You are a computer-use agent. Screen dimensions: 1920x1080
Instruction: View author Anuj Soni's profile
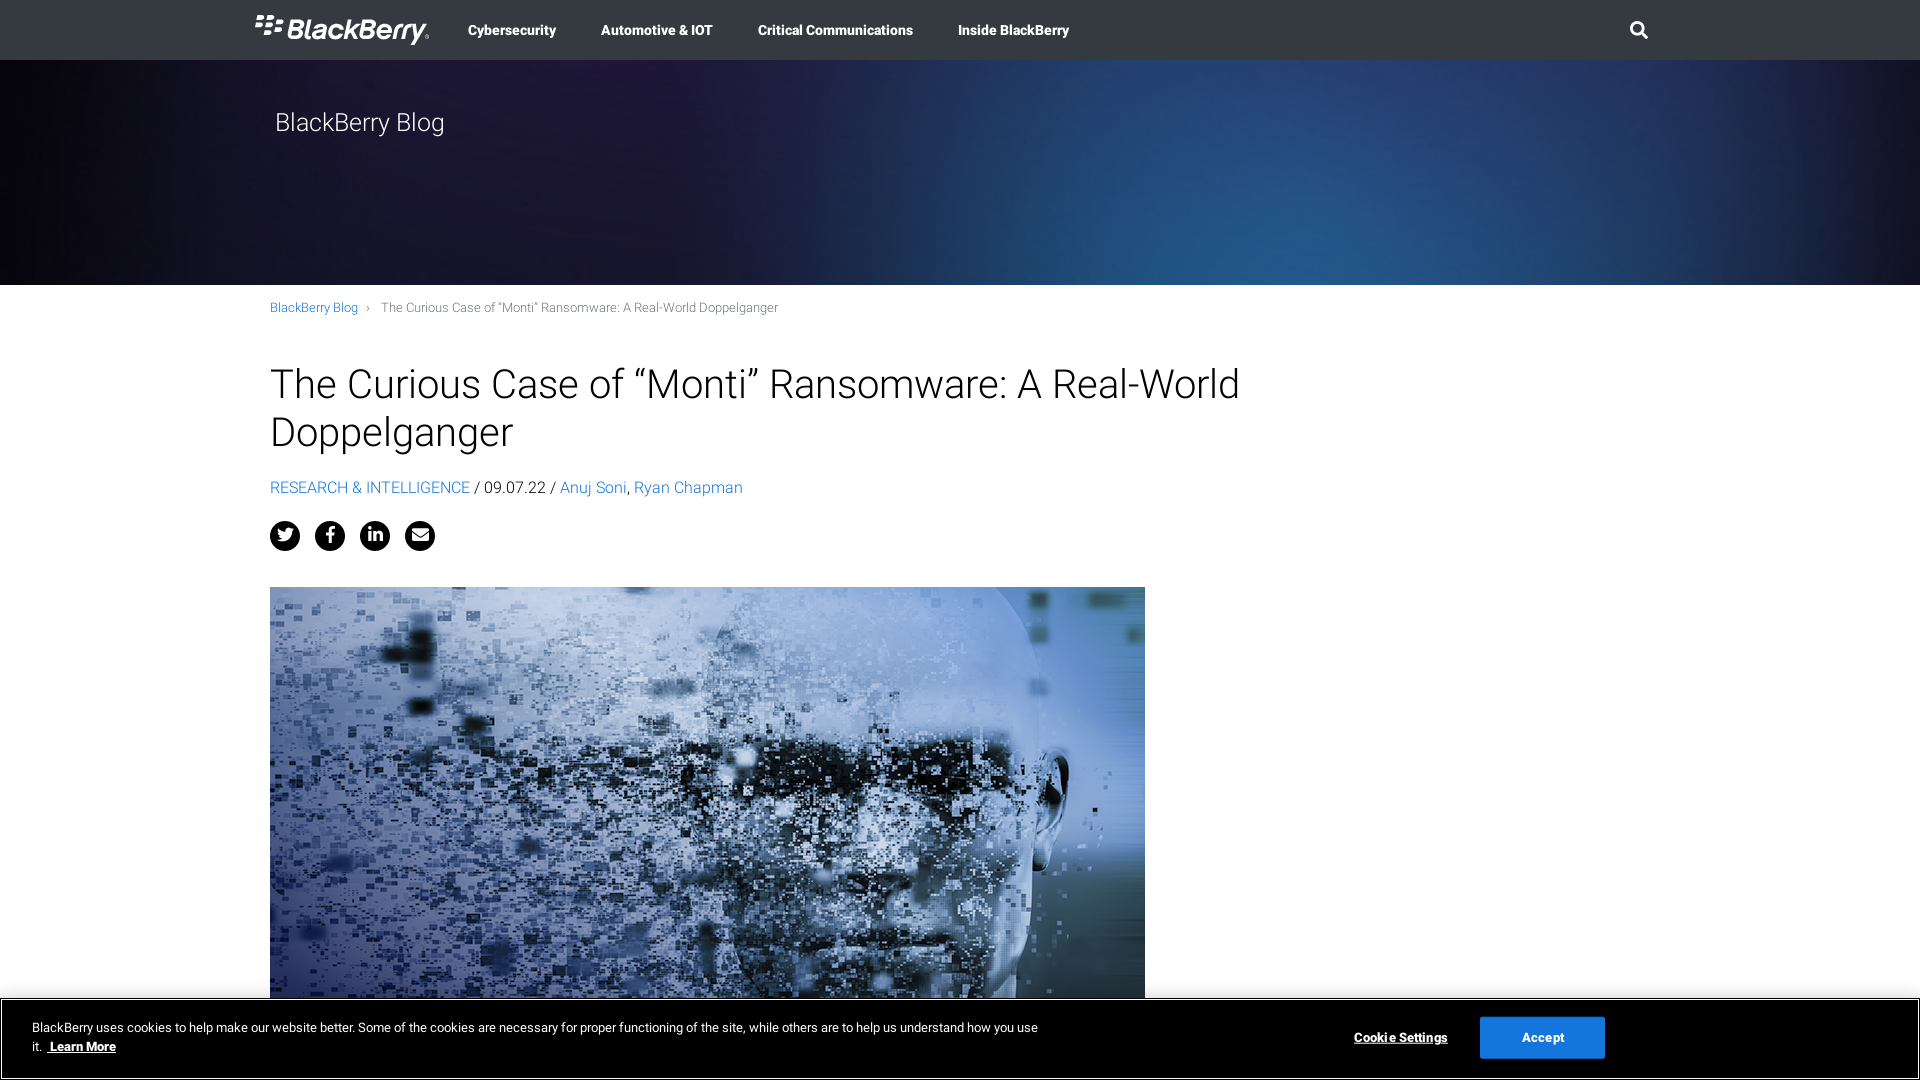point(593,487)
